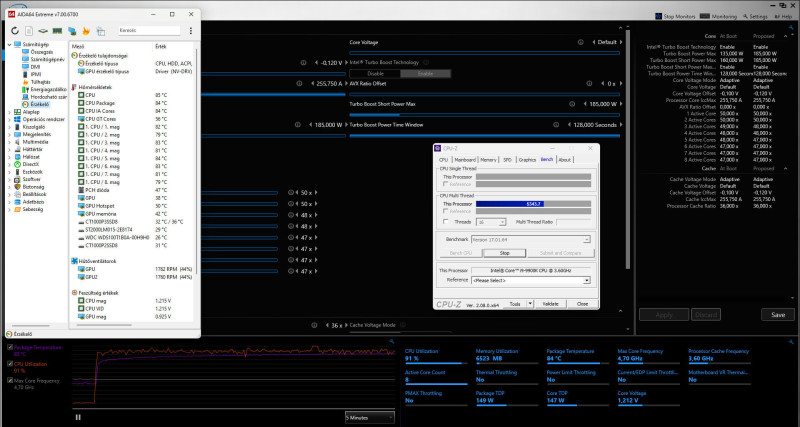The width and height of the screenshot is (800, 427).
Task: Open the 5 Minutes time range dropdown
Action: pyautogui.click(x=369, y=417)
